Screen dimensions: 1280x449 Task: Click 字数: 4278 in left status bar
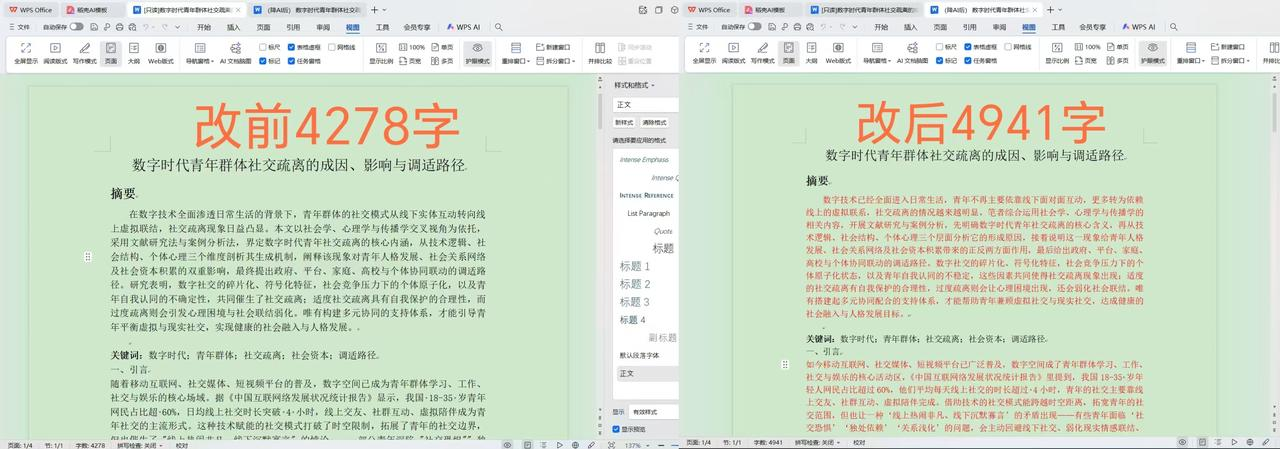[x=91, y=442]
